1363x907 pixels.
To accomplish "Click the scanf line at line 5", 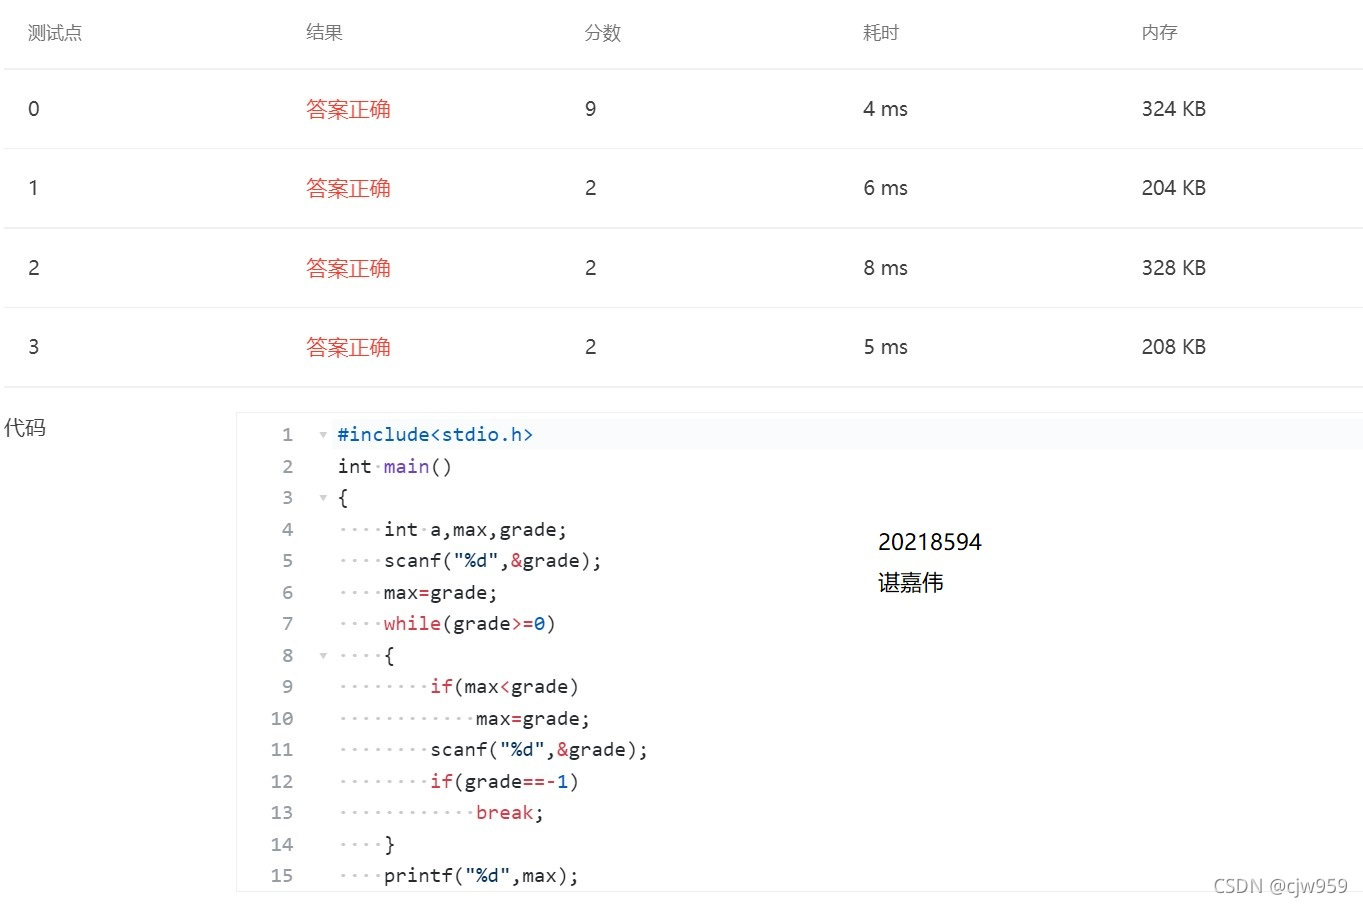I will pyautogui.click(x=493, y=561).
